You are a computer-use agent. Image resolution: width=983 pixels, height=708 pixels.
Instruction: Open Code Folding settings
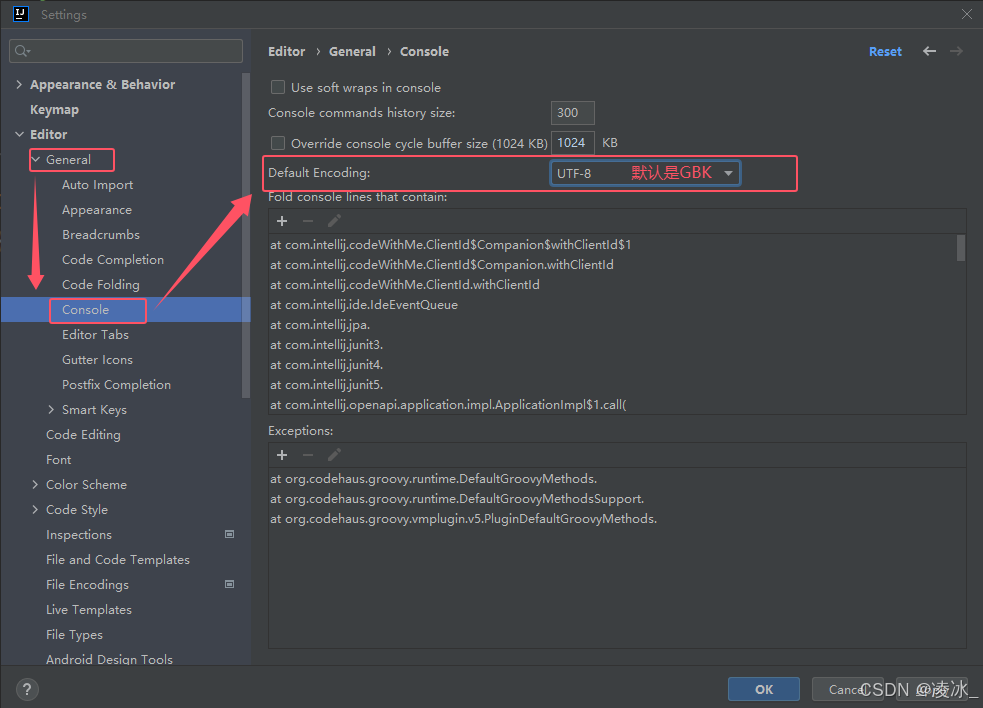coord(101,285)
